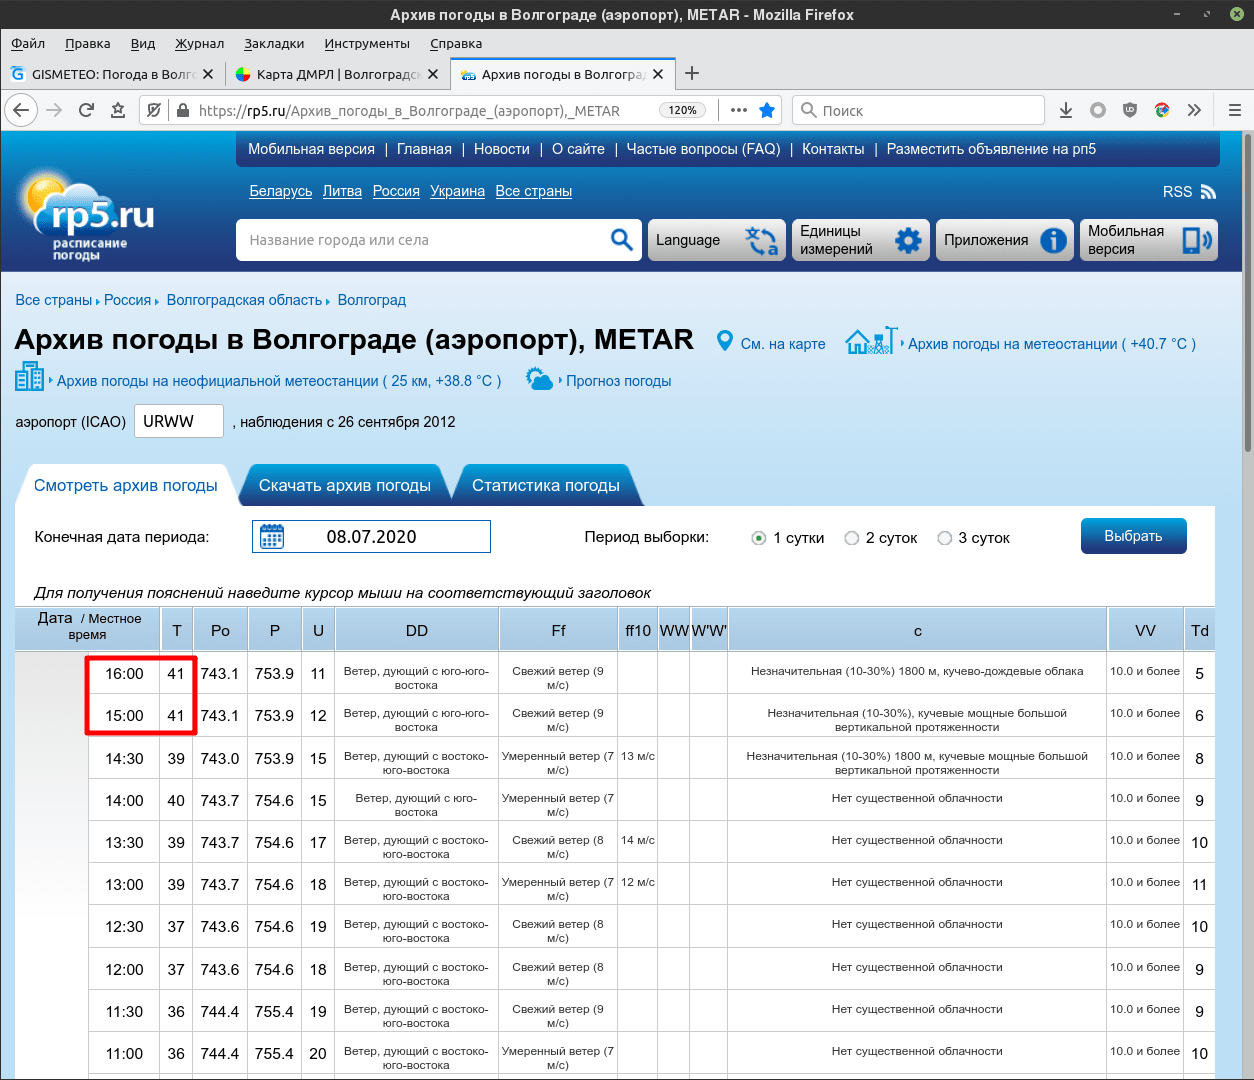
Task: Click the ICAO airport code field
Action: [x=179, y=422]
